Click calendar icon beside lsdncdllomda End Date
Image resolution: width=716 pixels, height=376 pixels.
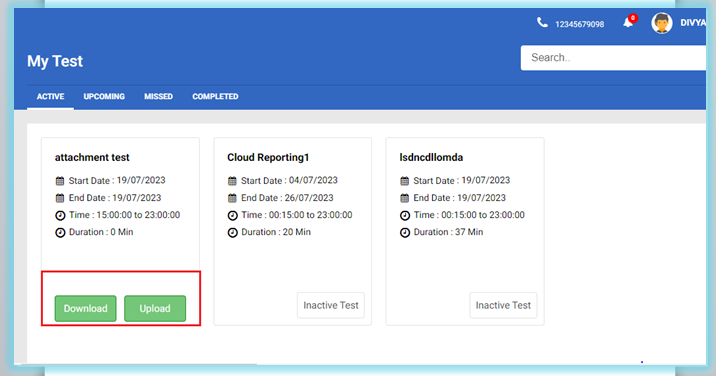(405, 198)
